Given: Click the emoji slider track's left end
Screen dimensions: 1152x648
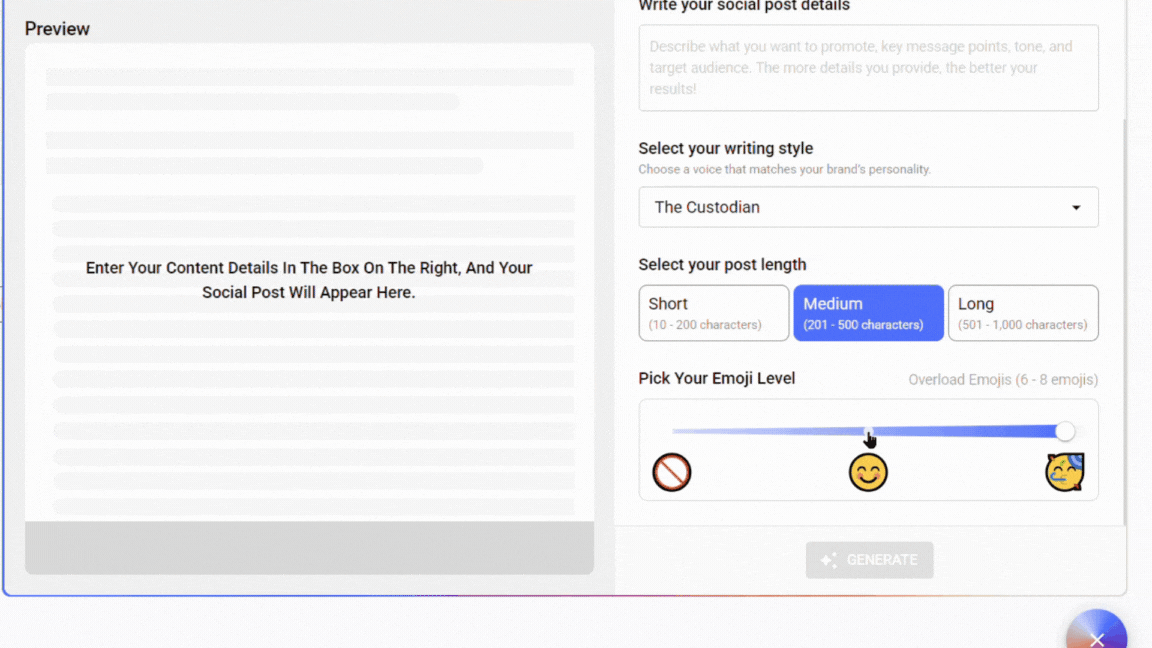Looking at the screenshot, I should coord(676,431).
